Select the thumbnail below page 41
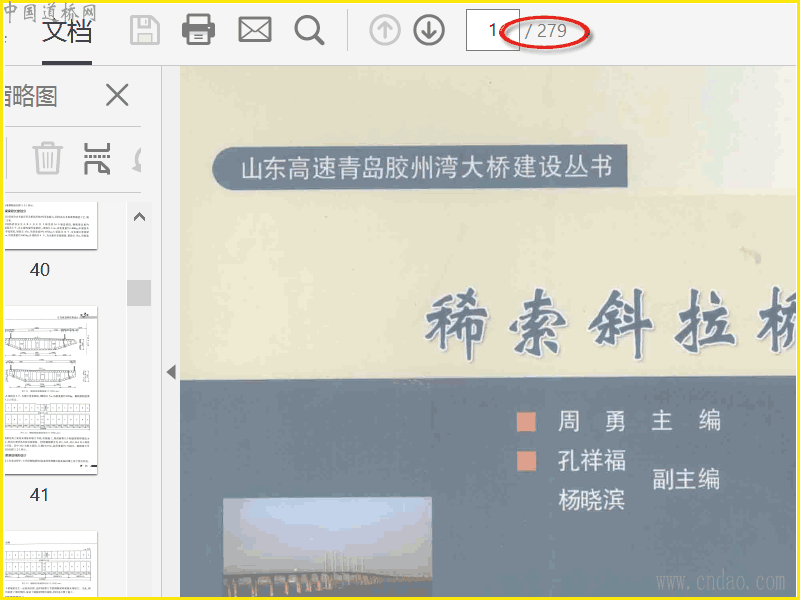800x600 pixels. tap(51, 563)
